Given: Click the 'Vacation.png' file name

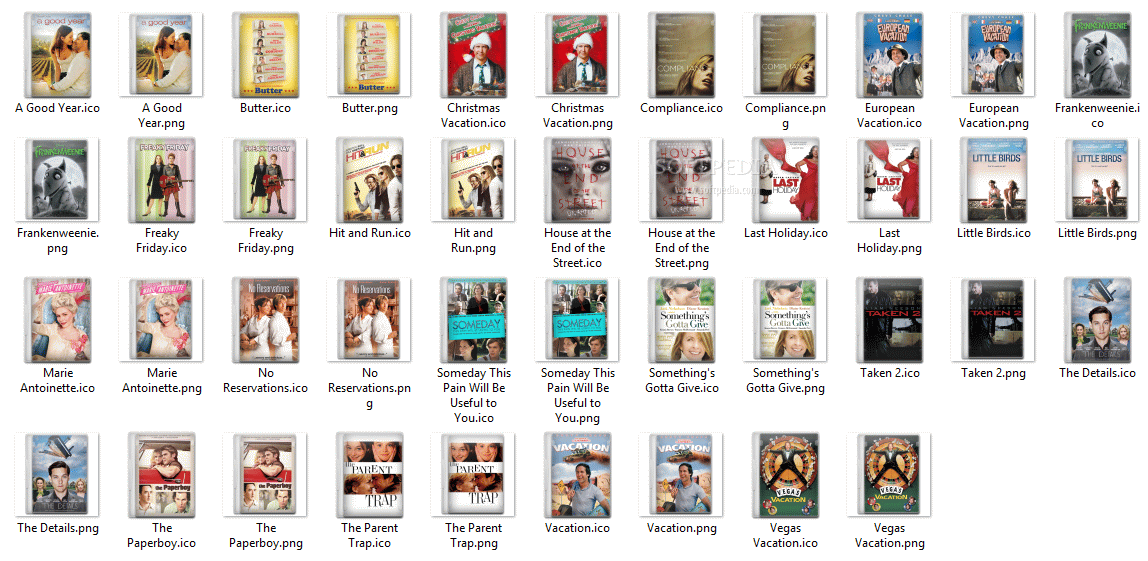Looking at the screenshot, I should pos(681,528).
